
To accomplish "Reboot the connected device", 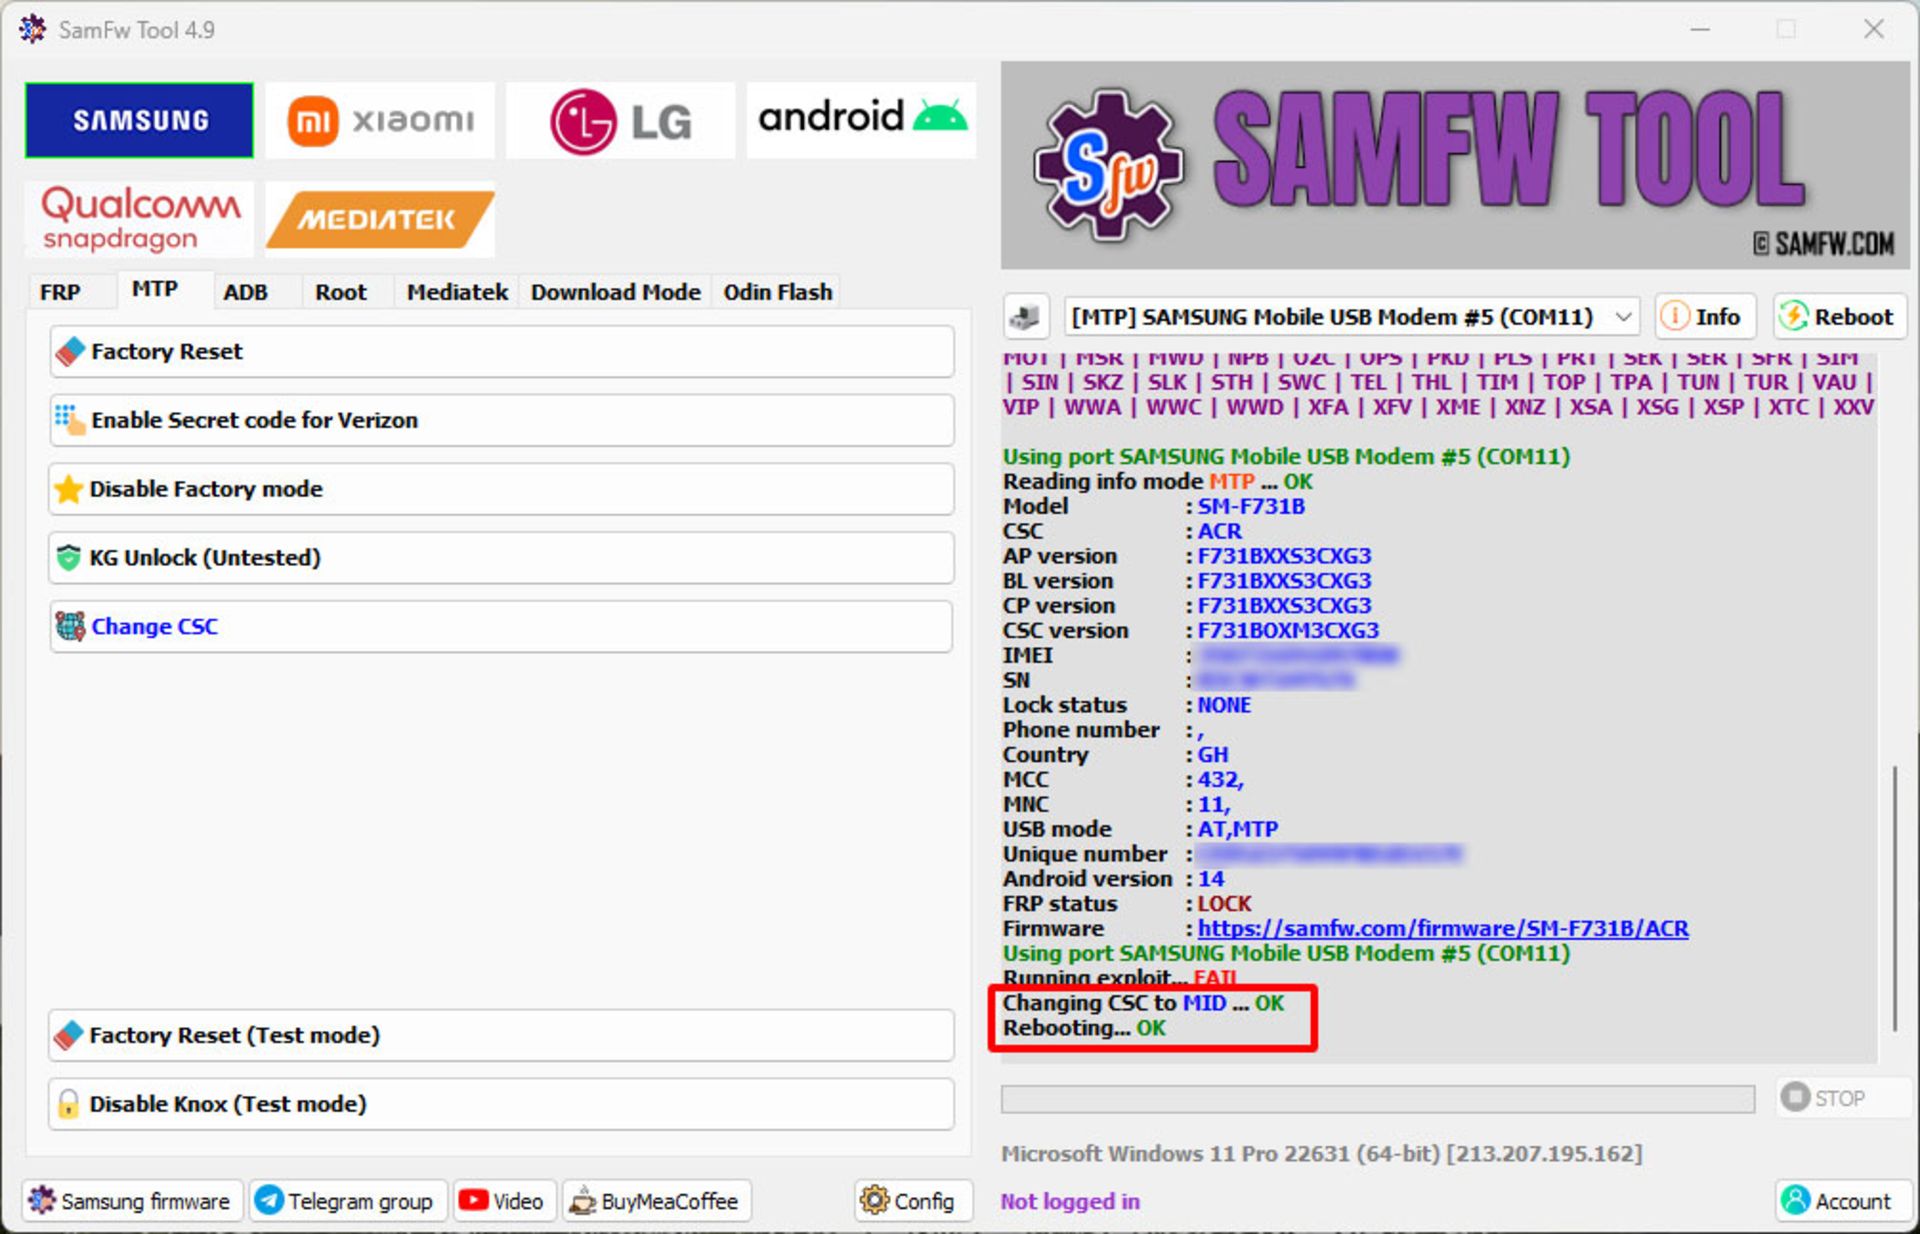I will (x=1840, y=317).
